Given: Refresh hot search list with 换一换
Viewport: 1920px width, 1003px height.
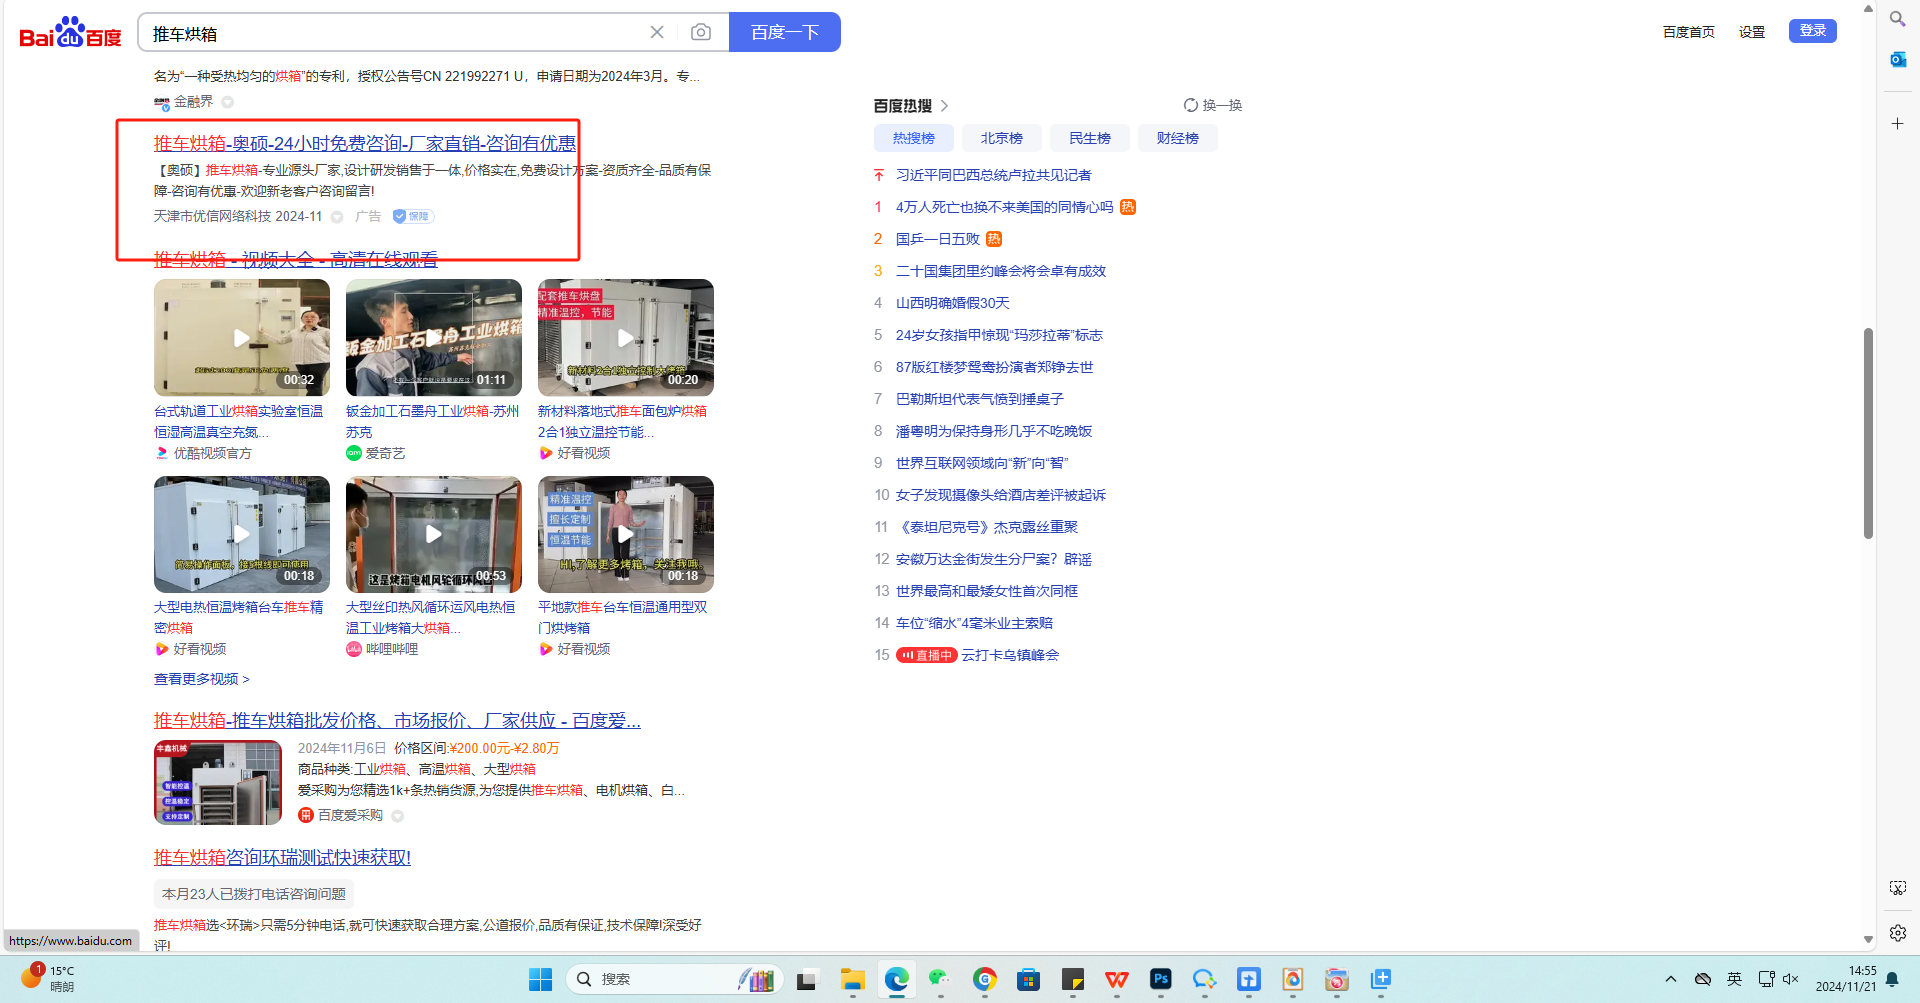Looking at the screenshot, I should (1212, 105).
